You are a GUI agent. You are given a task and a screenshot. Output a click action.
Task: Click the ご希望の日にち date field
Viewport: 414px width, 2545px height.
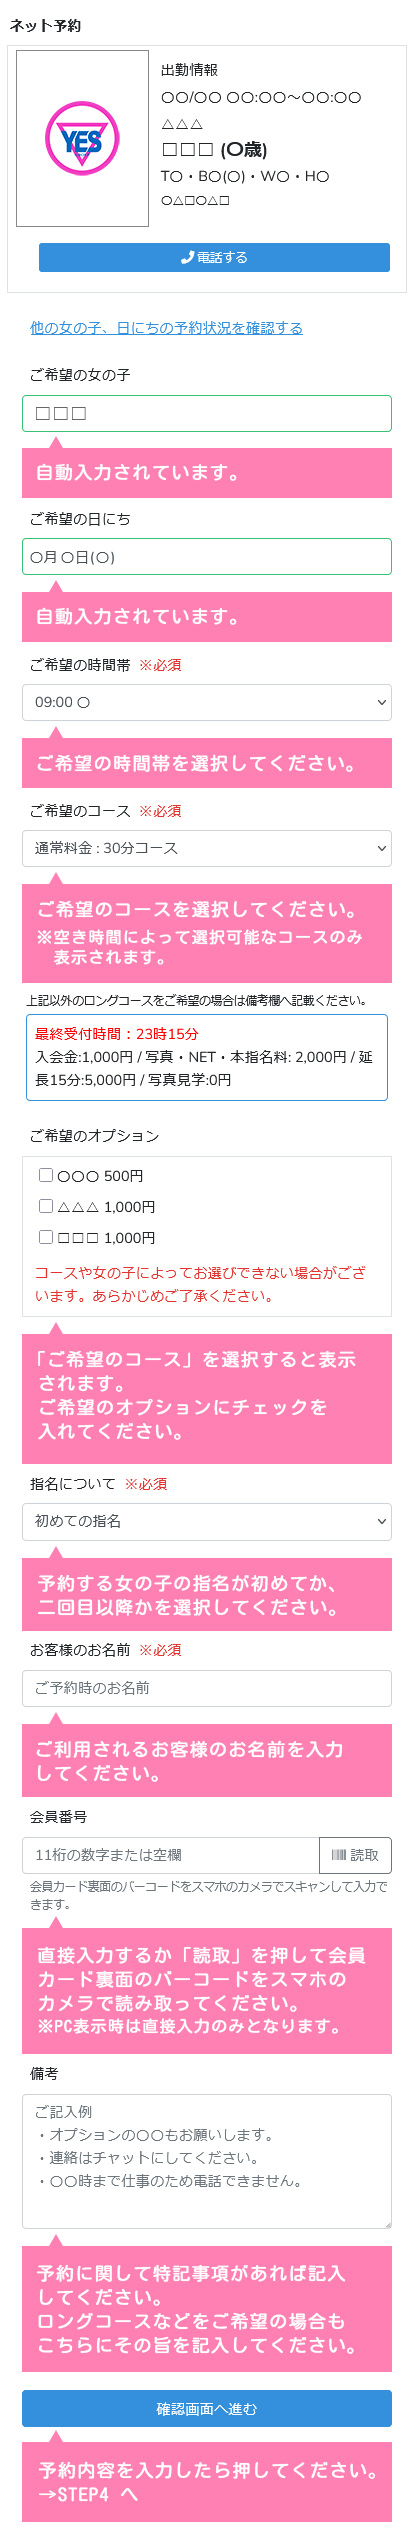click(207, 557)
